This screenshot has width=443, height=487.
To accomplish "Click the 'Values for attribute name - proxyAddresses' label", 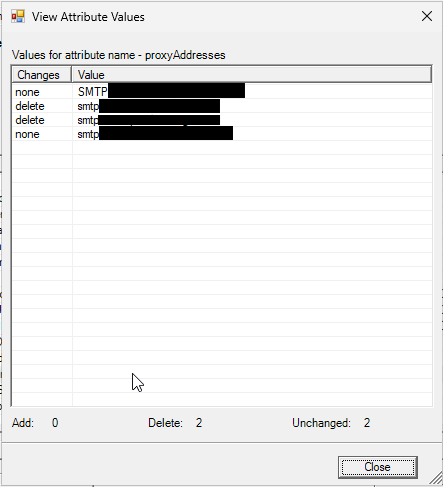I will coord(119,55).
